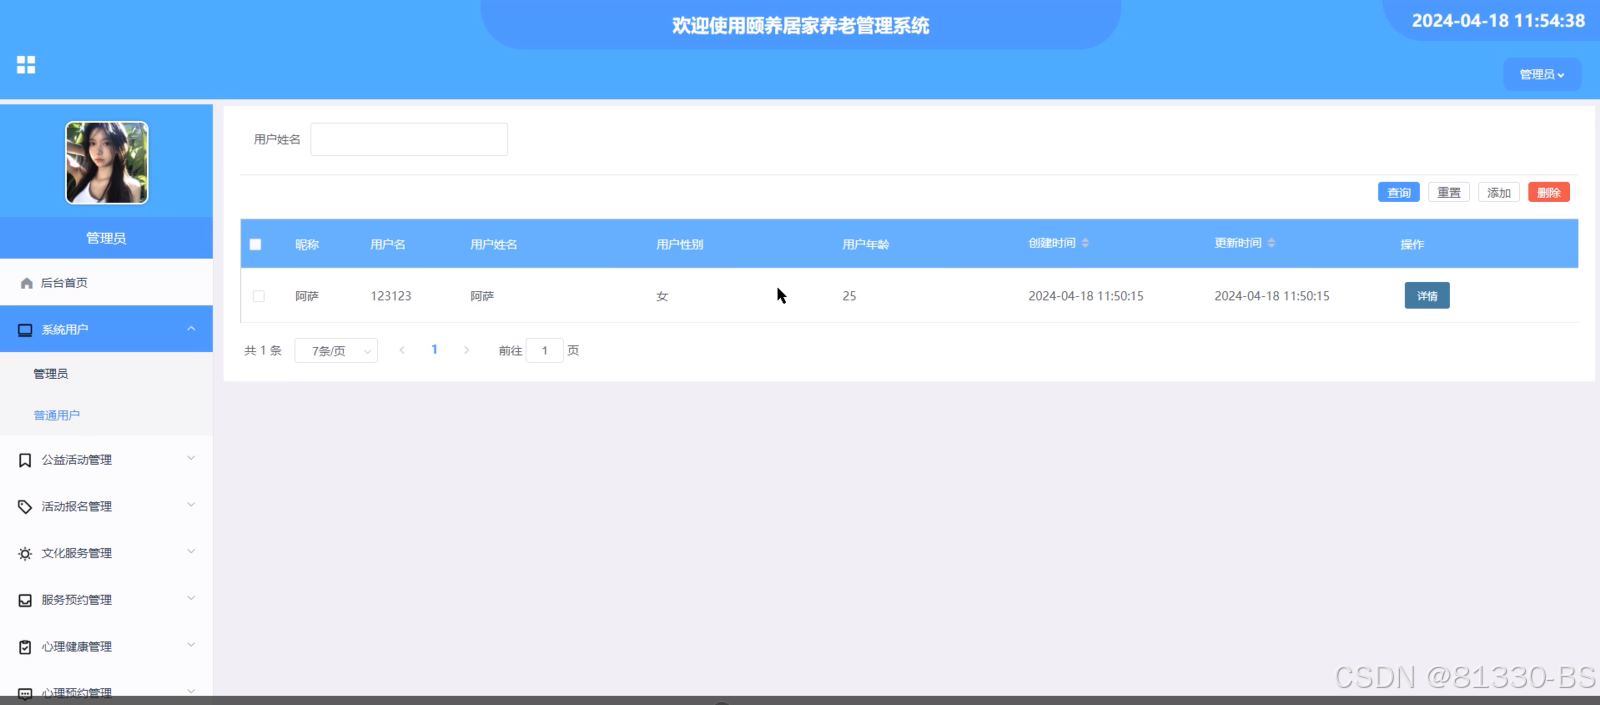Open the 管理员 dropdown at top right
The image size is (1600, 705).
click(x=1542, y=74)
